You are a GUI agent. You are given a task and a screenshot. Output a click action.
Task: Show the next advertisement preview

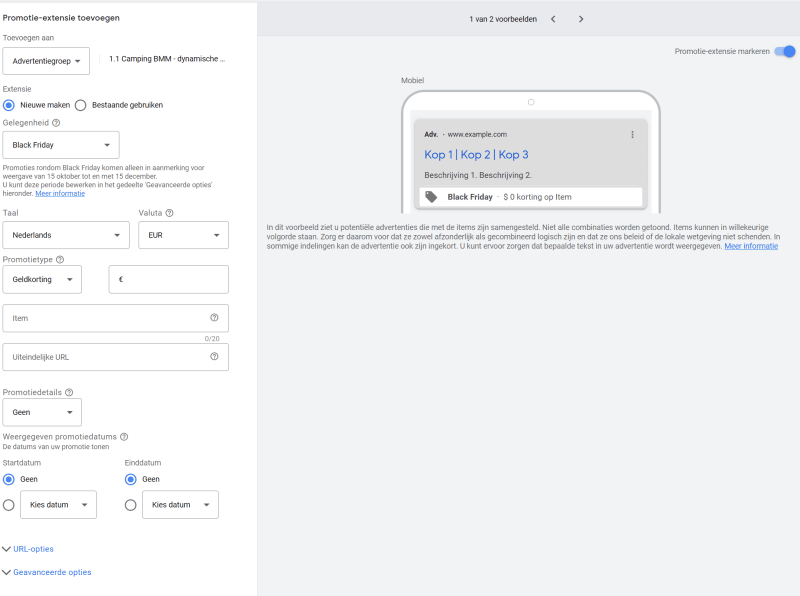[x=581, y=18]
